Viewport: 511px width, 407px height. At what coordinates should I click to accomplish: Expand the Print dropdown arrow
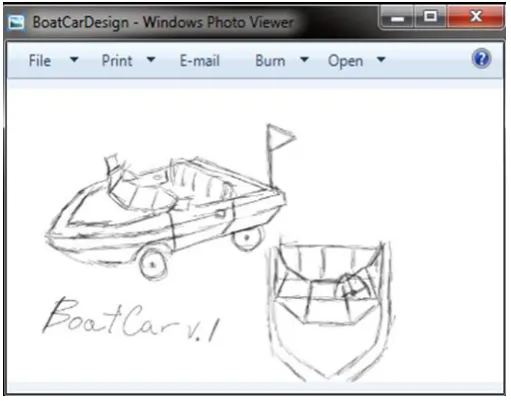click(x=151, y=60)
